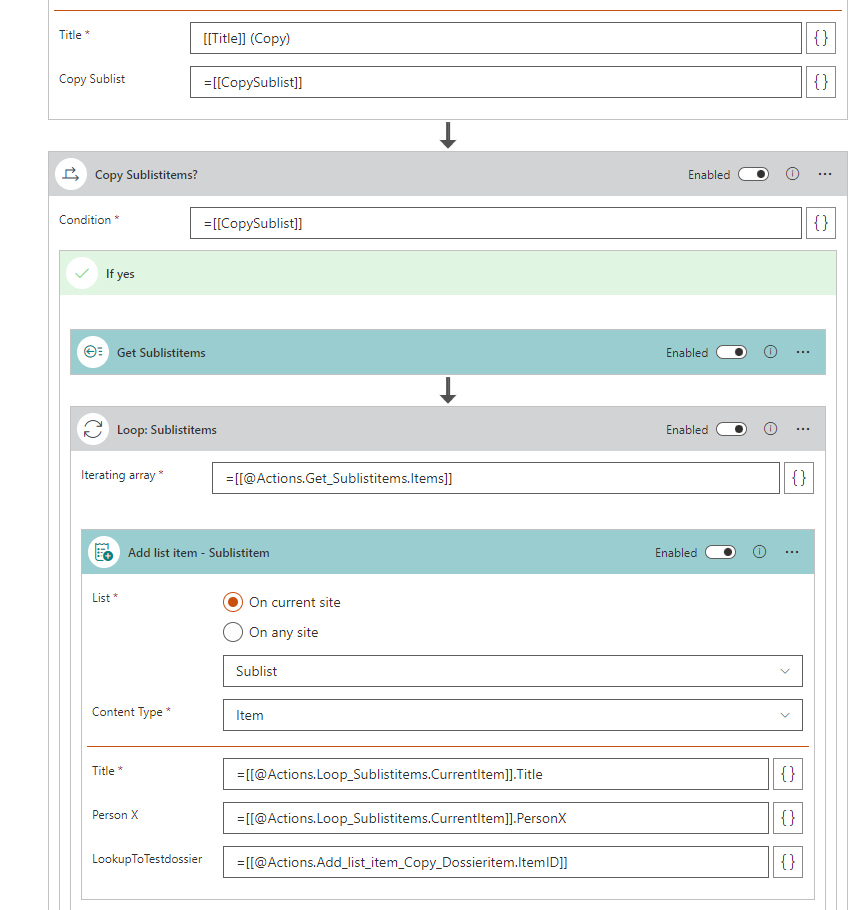Open ellipsis menu for Loop: Sublistitems
This screenshot has height=910, width=852.
click(x=803, y=429)
